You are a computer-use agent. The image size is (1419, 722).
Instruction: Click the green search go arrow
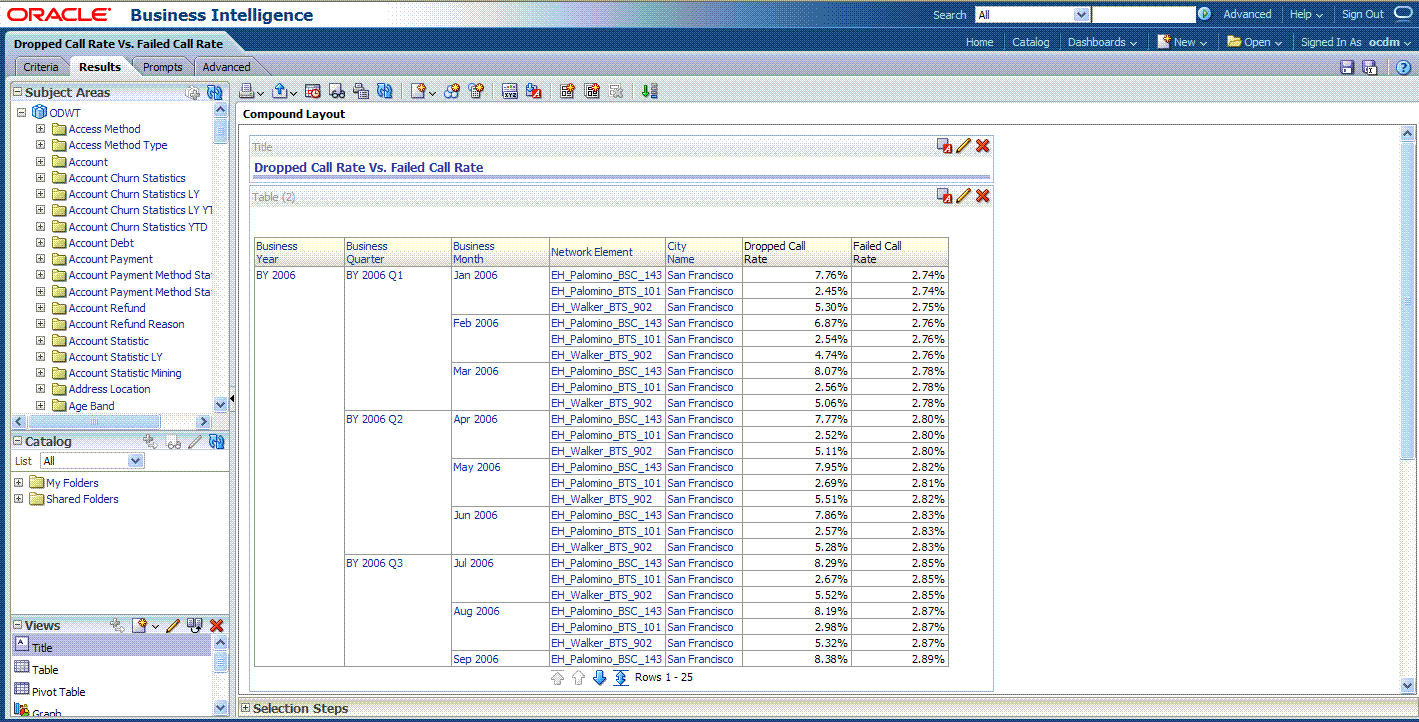[1204, 14]
